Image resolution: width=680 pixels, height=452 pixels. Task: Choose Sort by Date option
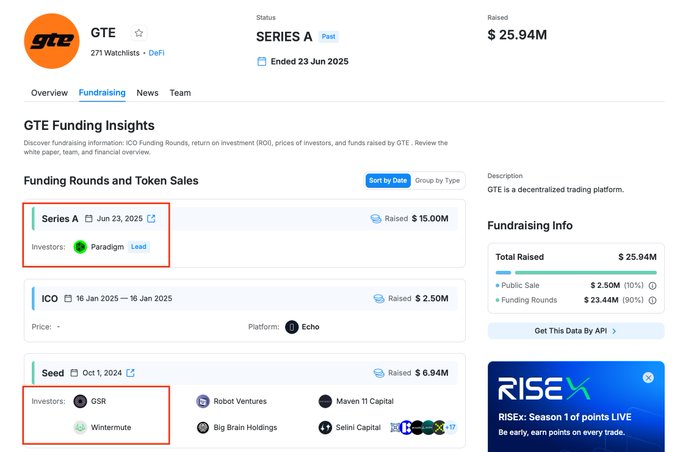[x=388, y=180]
